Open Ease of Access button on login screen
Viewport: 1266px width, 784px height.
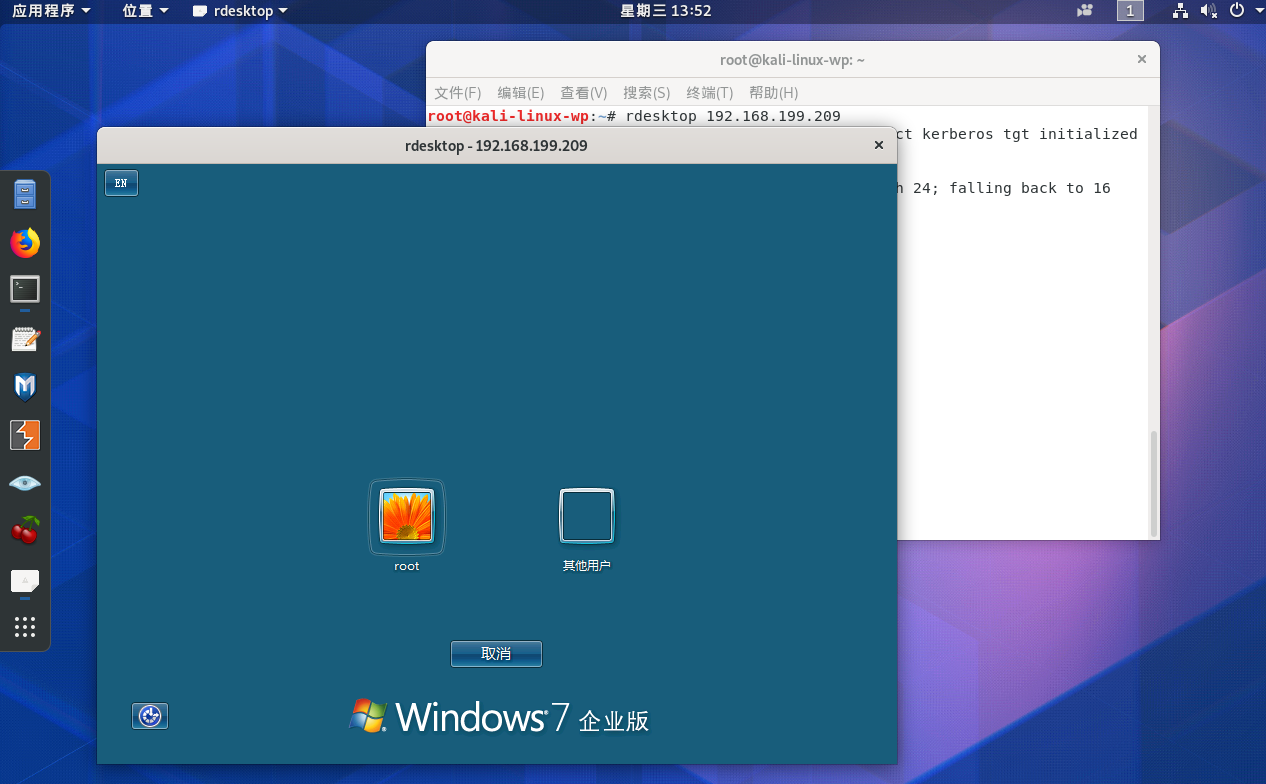tap(150, 716)
